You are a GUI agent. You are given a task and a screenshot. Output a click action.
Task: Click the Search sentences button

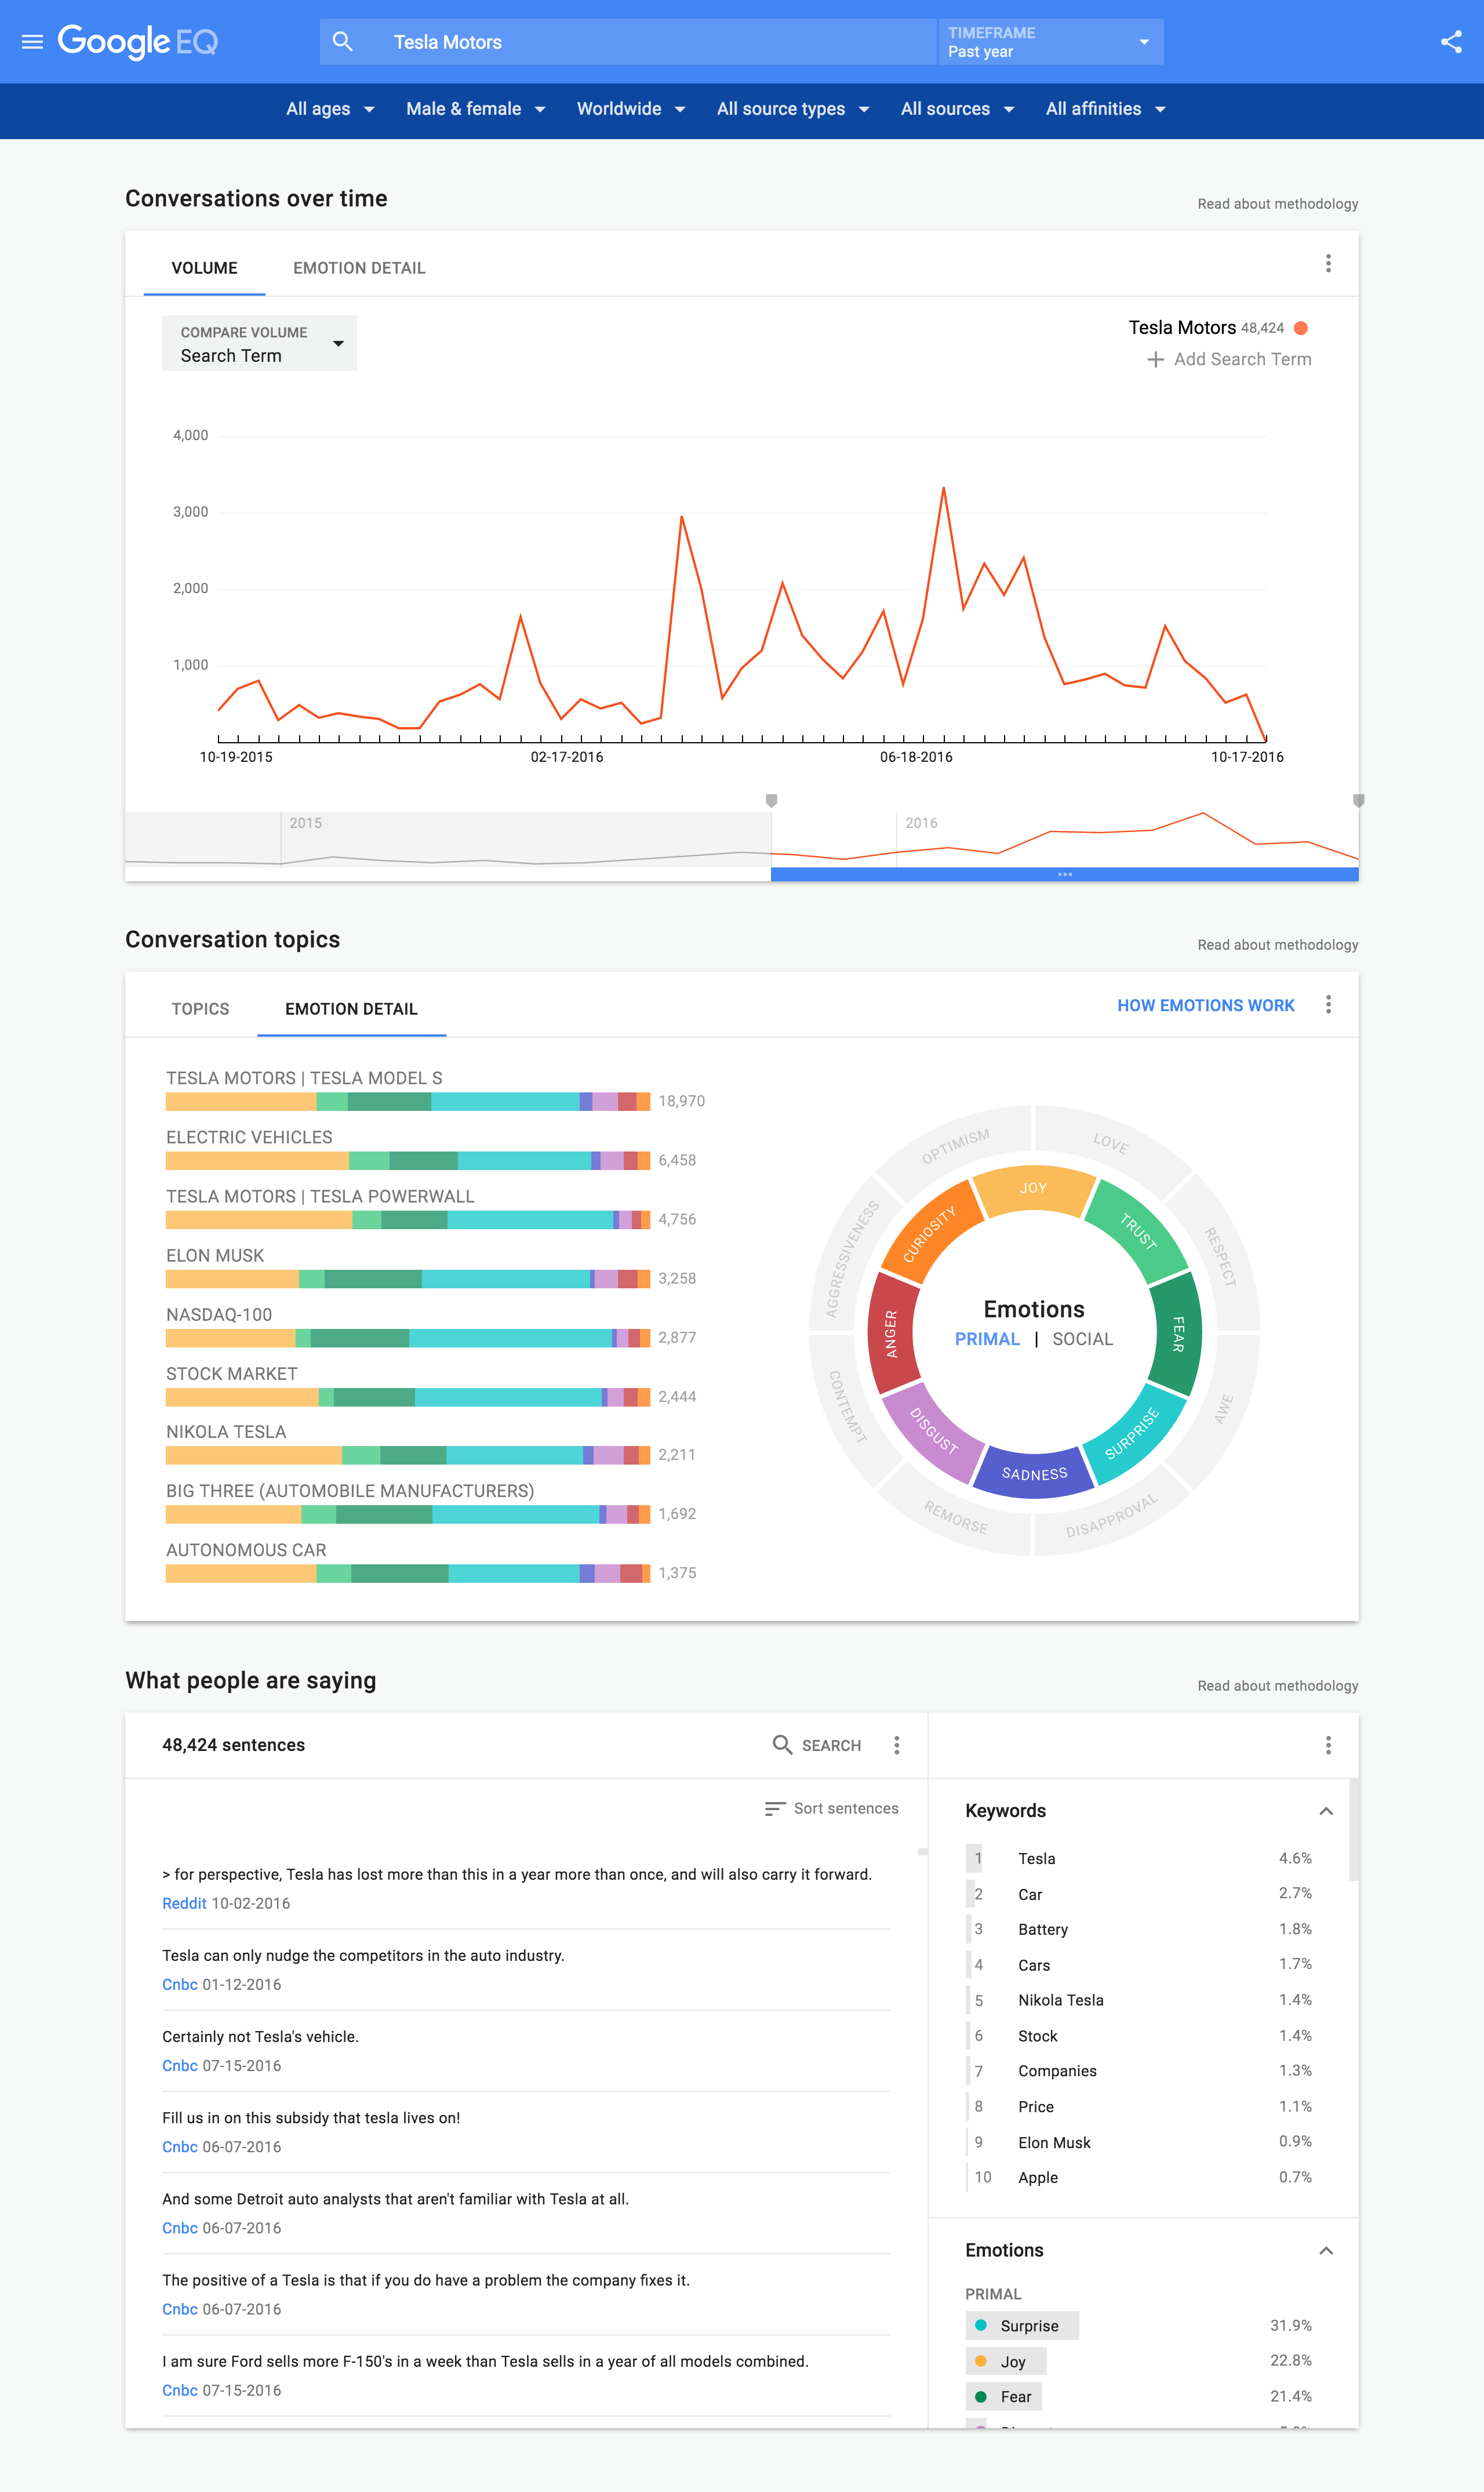(816, 1745)
